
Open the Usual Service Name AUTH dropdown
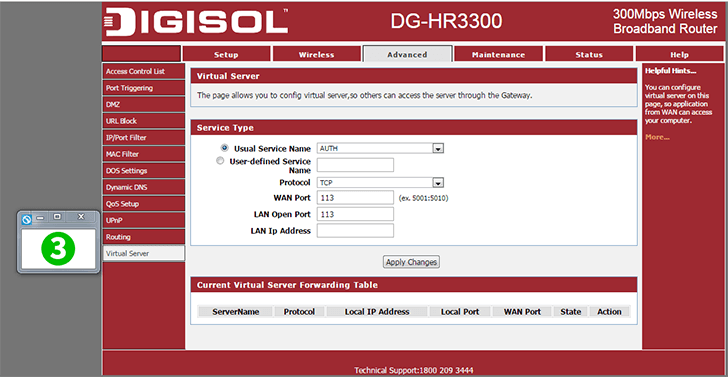[381, 148]
